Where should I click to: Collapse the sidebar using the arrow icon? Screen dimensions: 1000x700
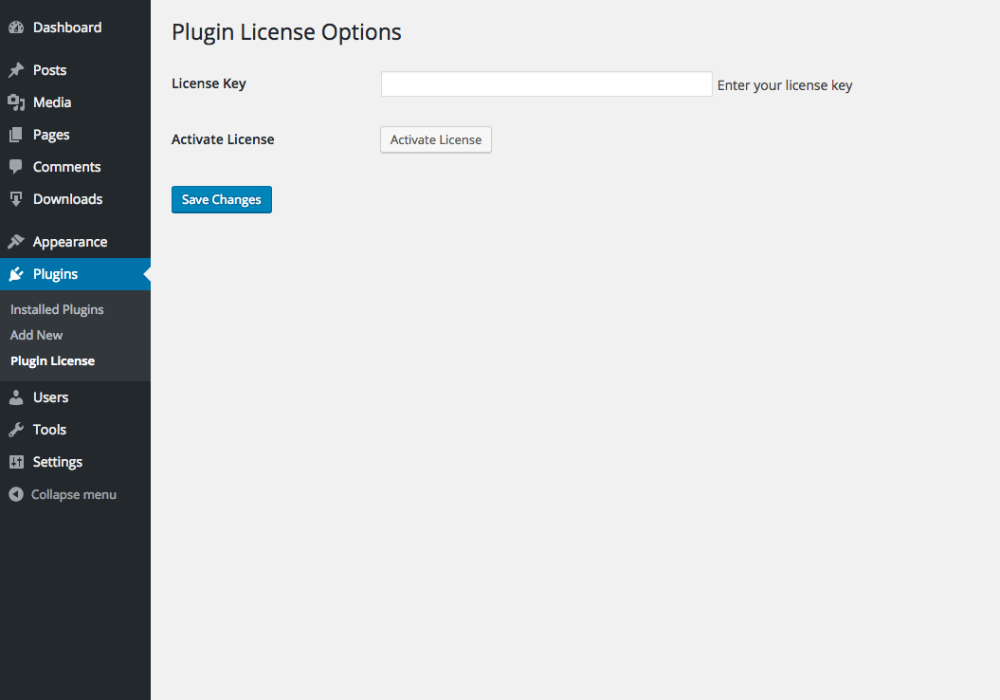click(16, 494)
